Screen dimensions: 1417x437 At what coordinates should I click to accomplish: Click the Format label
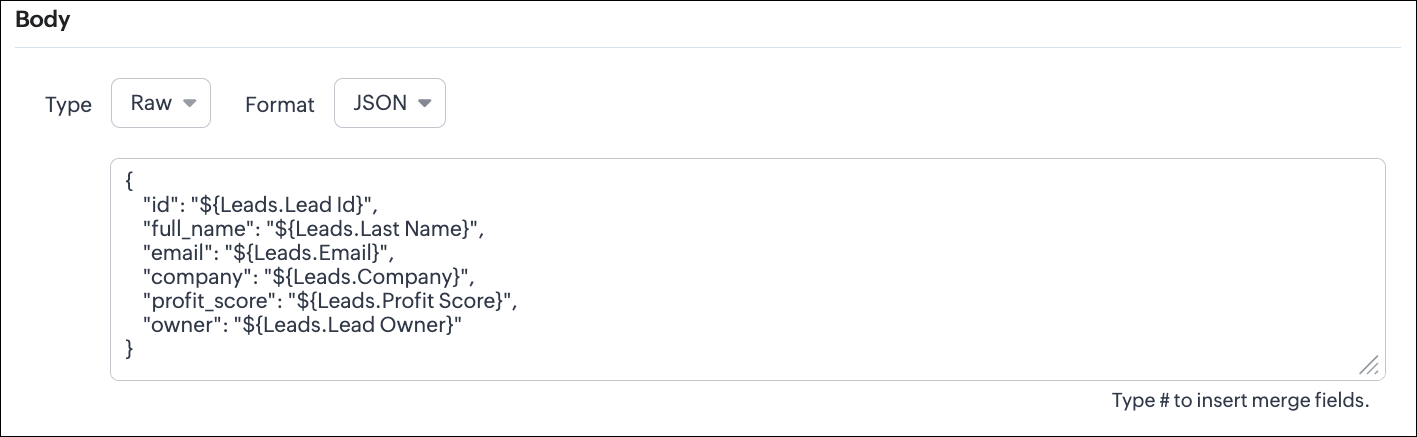coord(280,105)
